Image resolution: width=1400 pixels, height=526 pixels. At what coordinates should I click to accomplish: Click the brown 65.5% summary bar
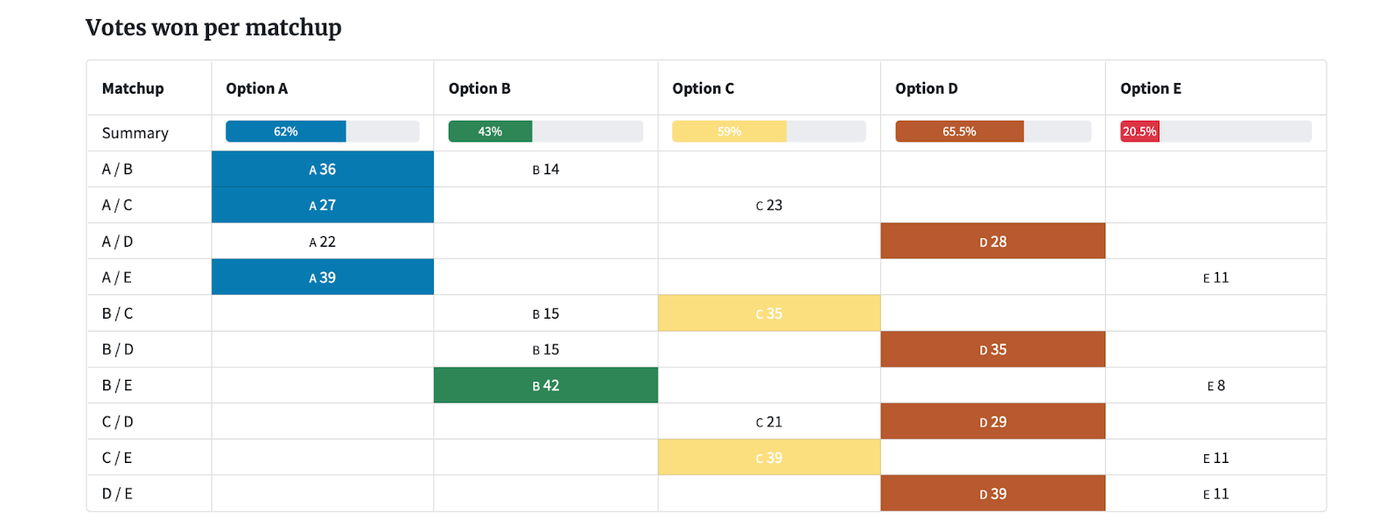(993, 131)
